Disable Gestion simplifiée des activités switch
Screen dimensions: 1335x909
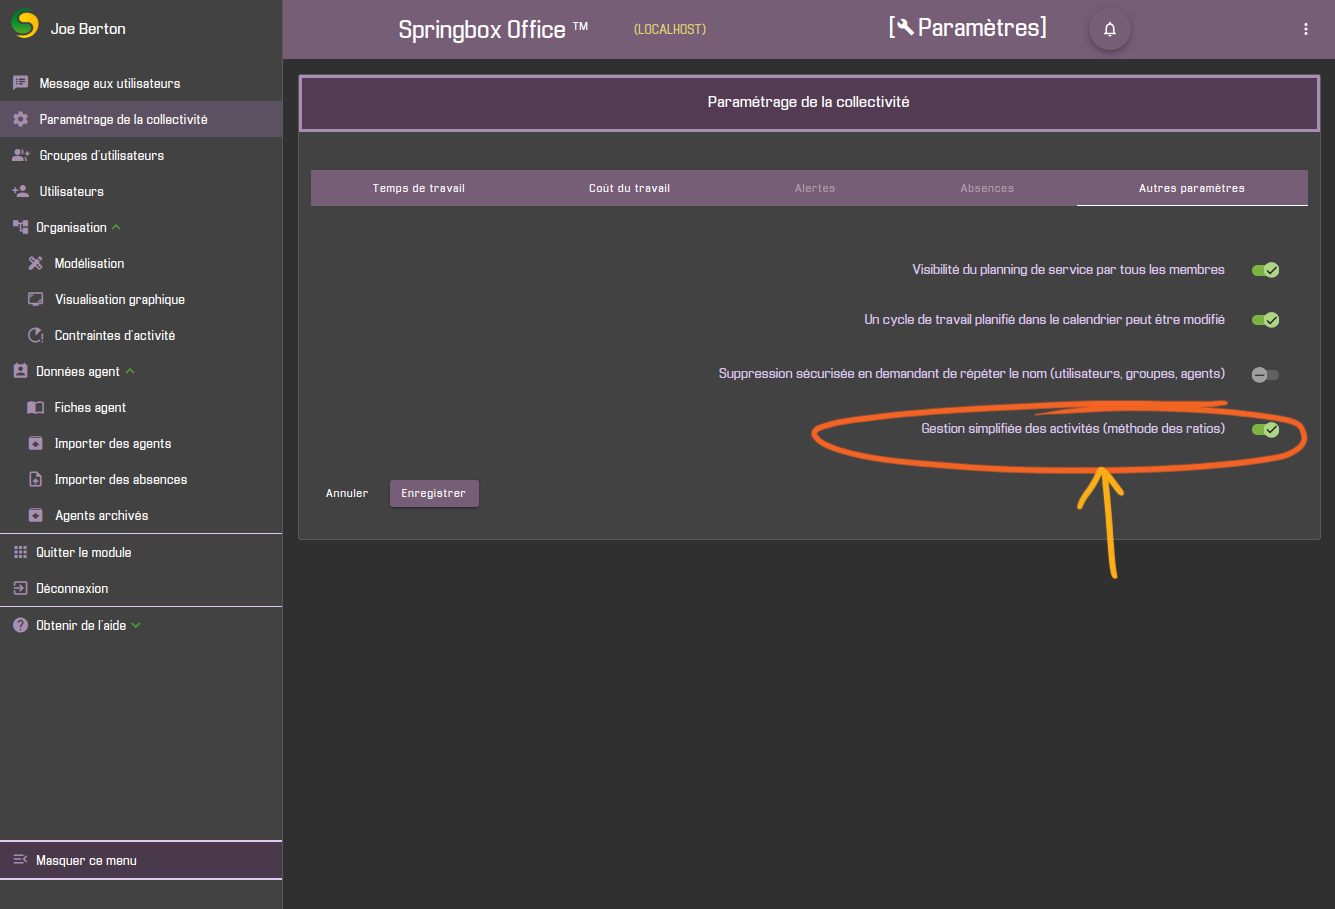point(1265,429)
